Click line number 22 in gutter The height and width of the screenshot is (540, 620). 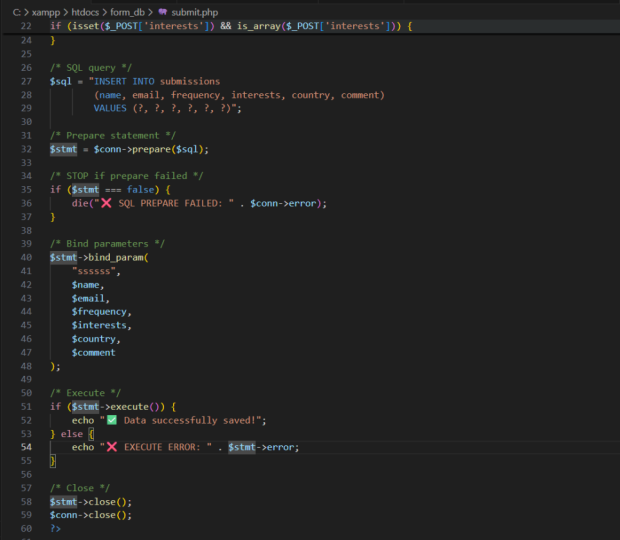coord(26,26)
